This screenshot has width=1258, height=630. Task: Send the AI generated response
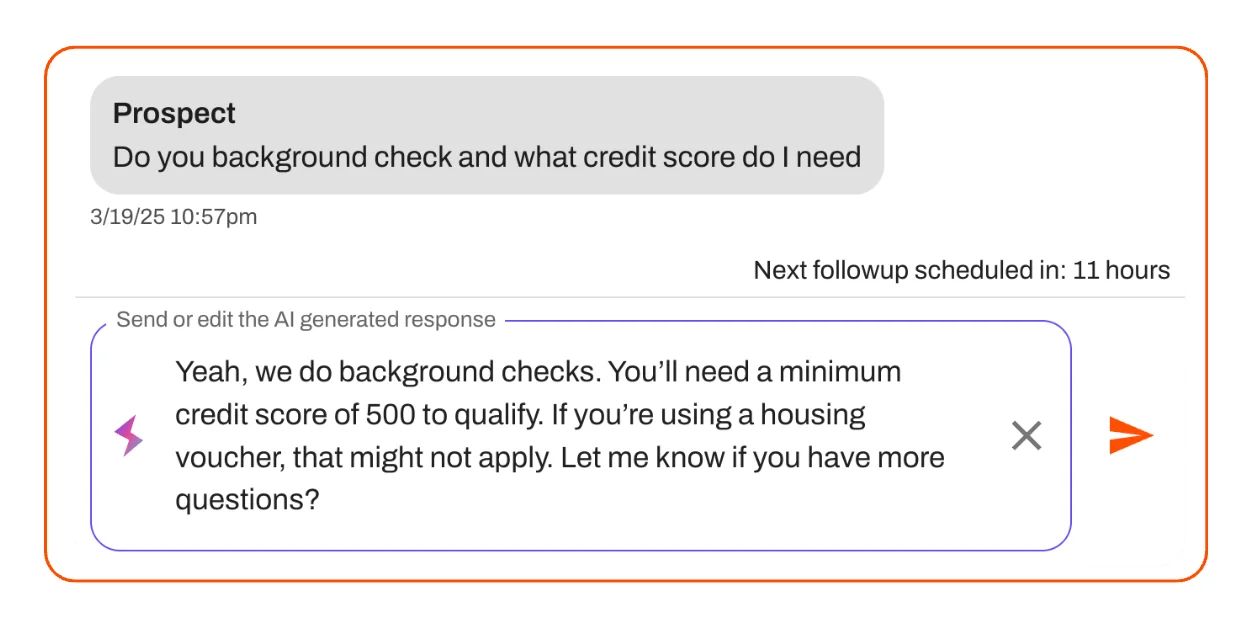point(1131,435)
